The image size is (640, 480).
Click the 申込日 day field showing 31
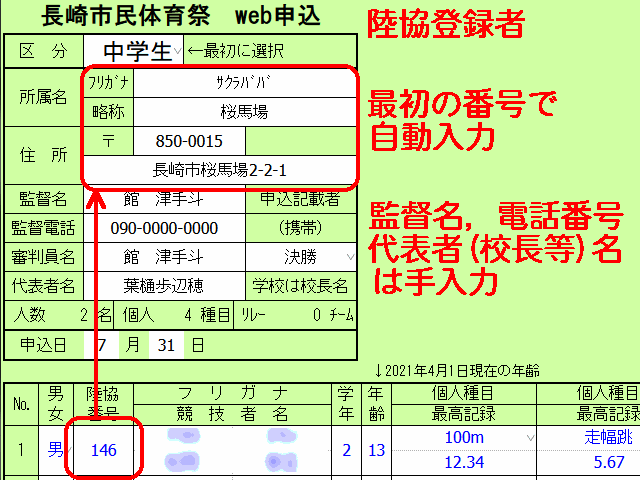(166, 345)
